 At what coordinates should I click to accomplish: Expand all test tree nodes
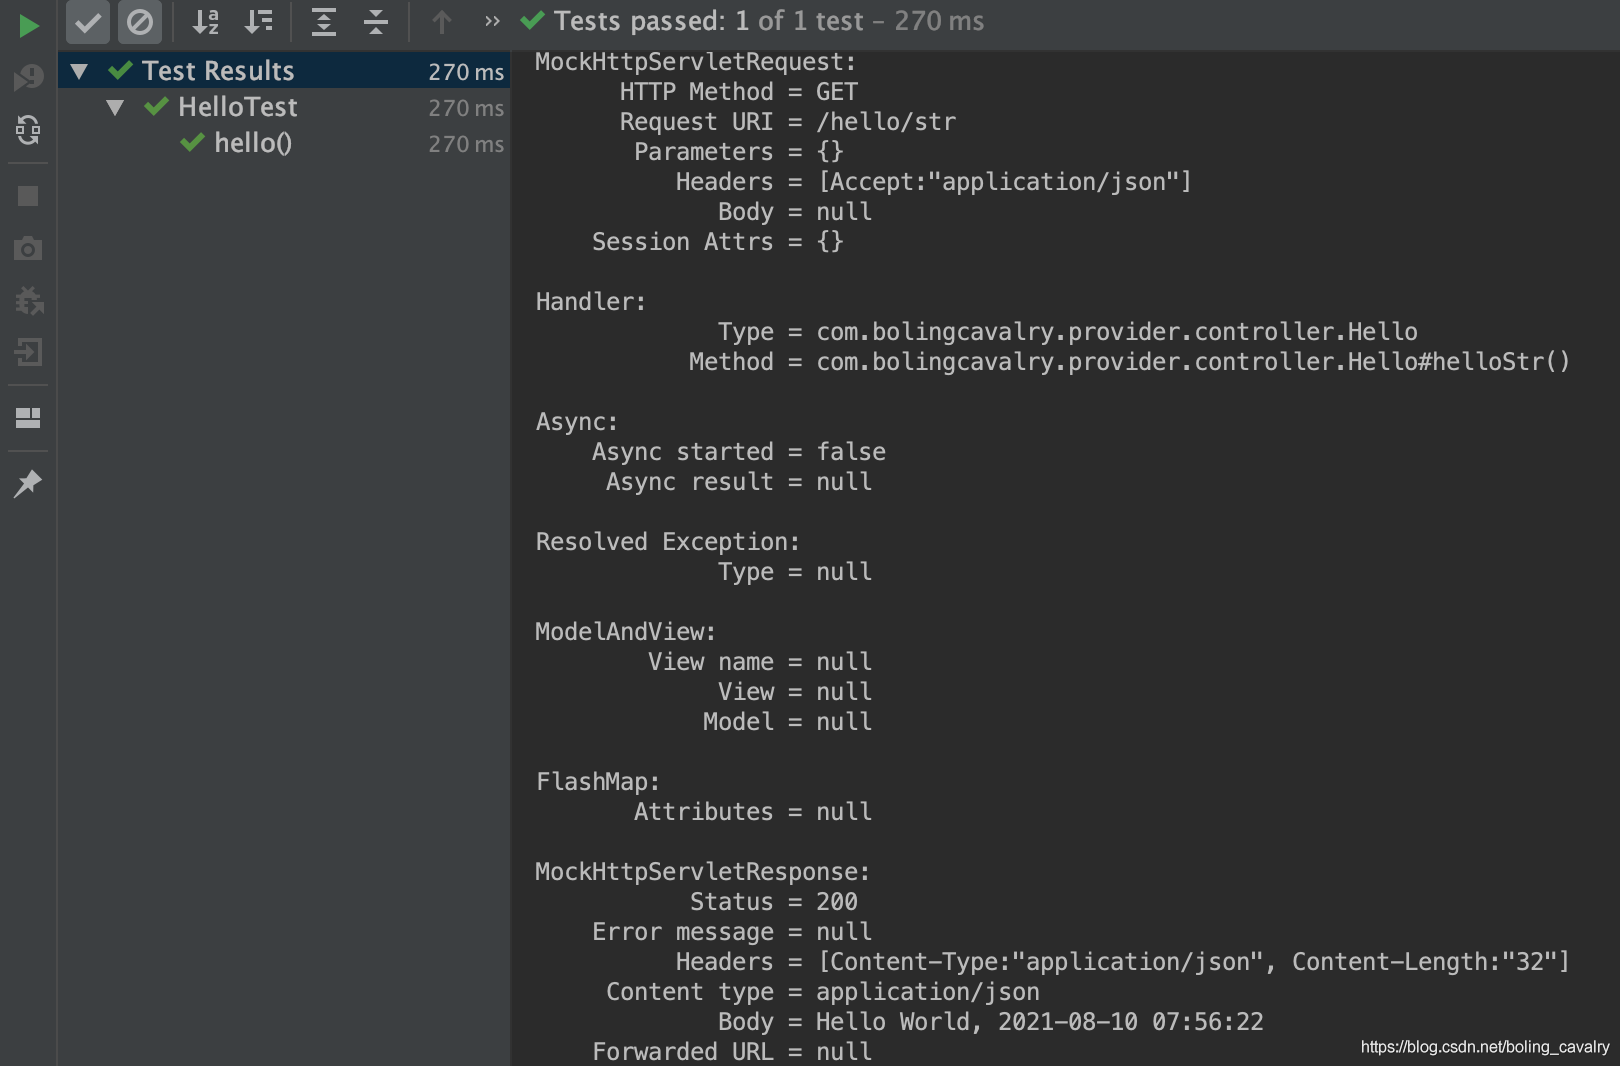[323, 22]
